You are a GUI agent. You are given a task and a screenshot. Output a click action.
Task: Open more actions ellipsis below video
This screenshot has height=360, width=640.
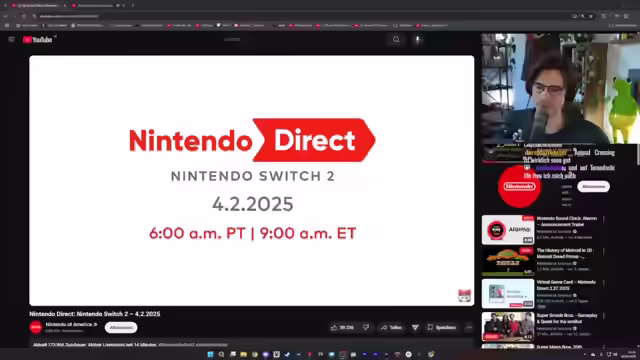[469, 327]
